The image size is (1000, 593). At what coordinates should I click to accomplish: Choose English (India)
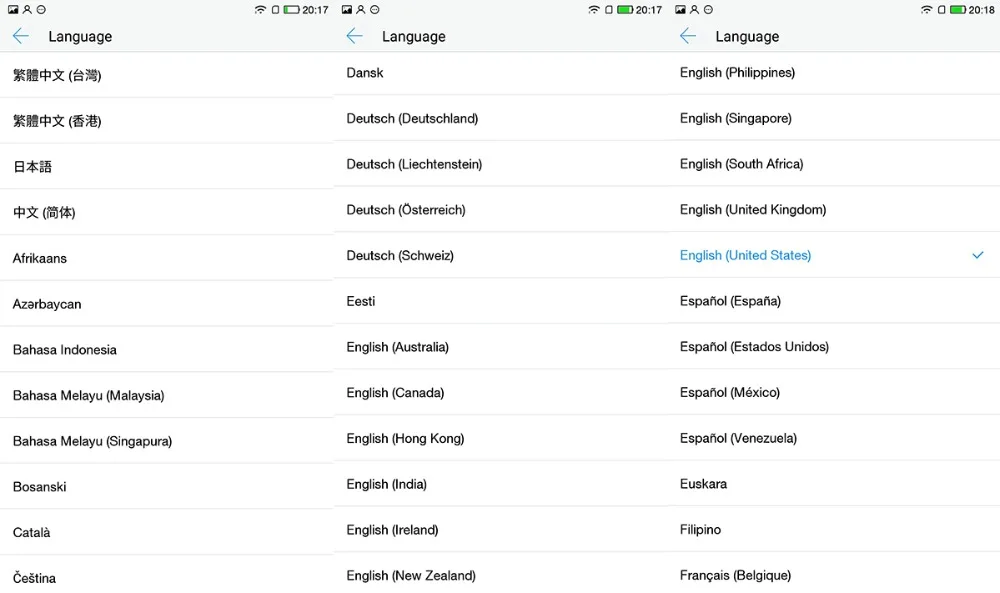click(x=501, y=484)
